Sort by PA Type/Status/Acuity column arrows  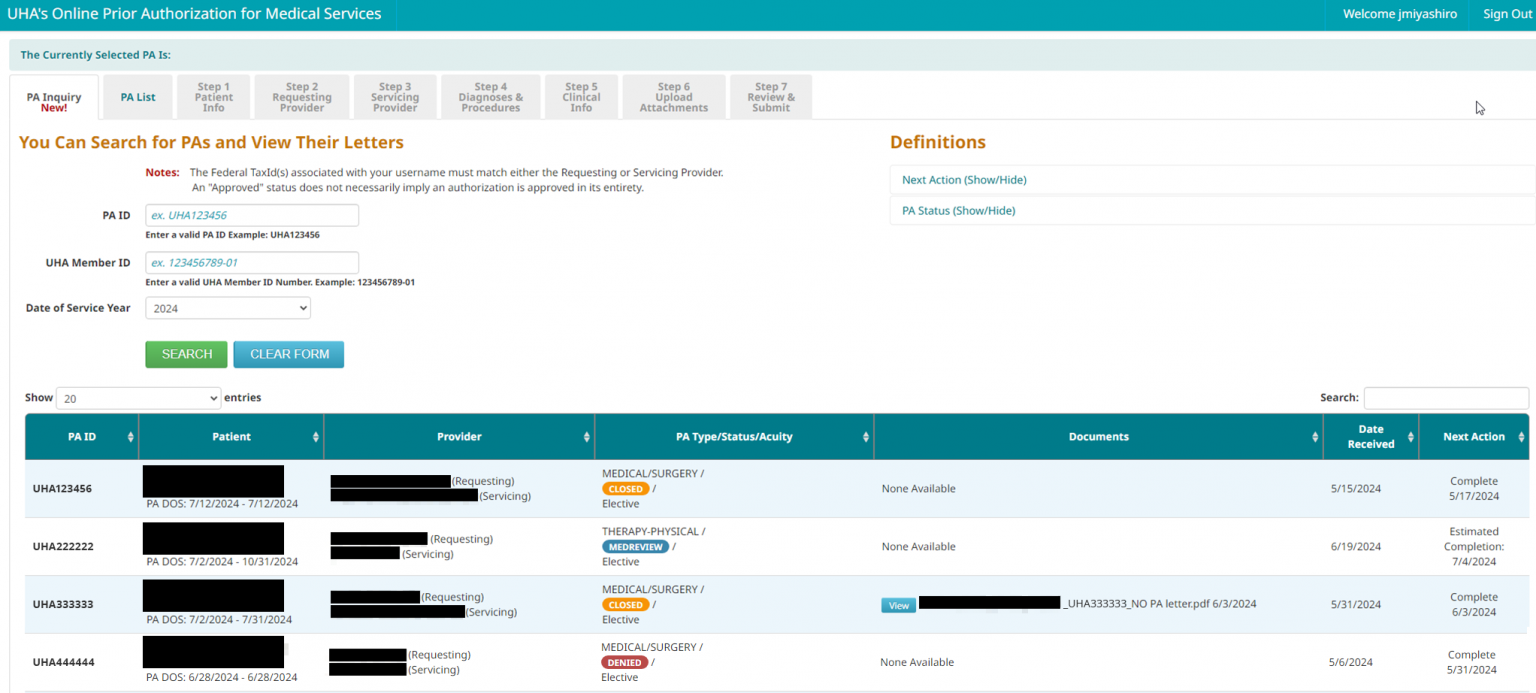coord(866,437)
